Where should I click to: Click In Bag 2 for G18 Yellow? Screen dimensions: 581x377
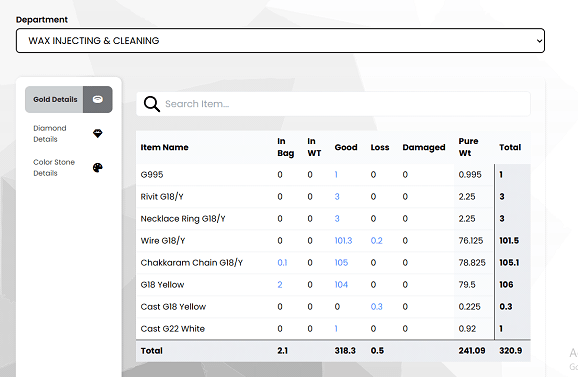(x=280, y=285)
